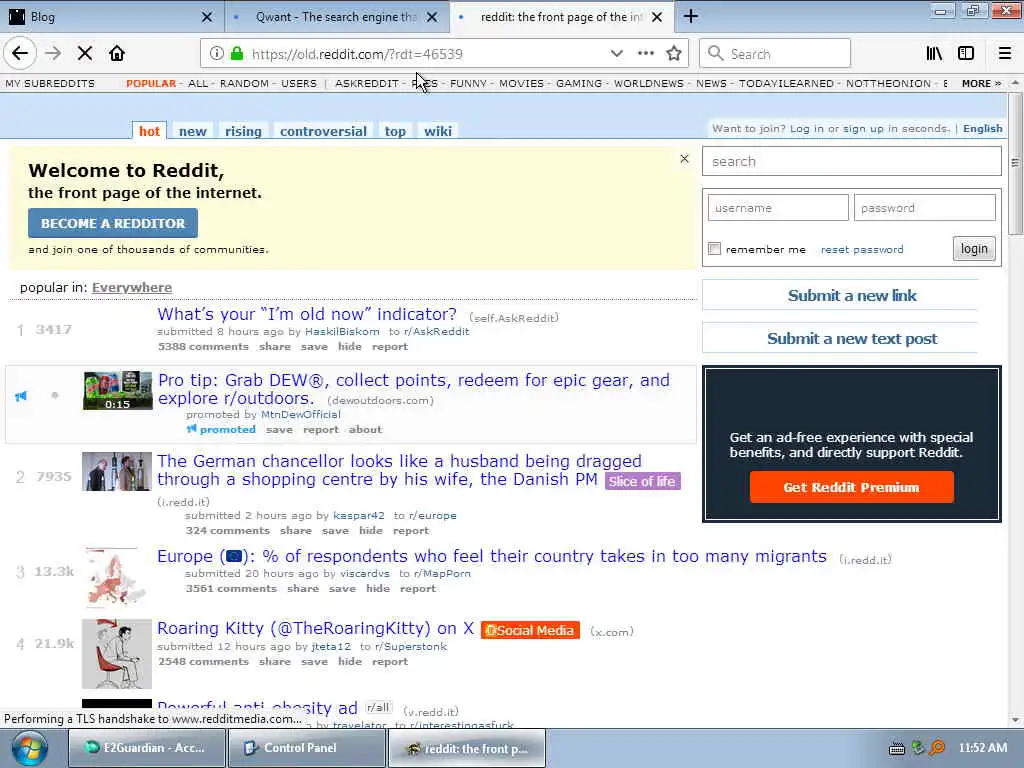The width and height of the screenshot is (1024, 768).
Task: Close the Qwant search engine tab
Action: [x=432, y=17]
